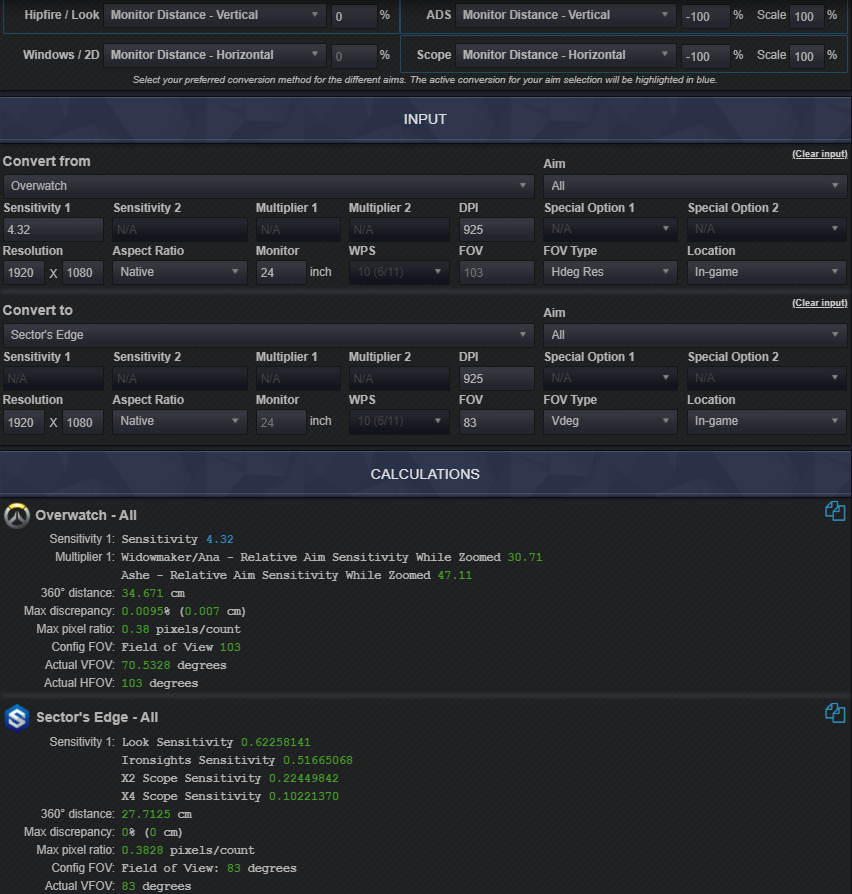Viewport: 852px width, 894px height.
Task: Open Windows / 2D conversion method dropdown
Action: click(214, 55)
